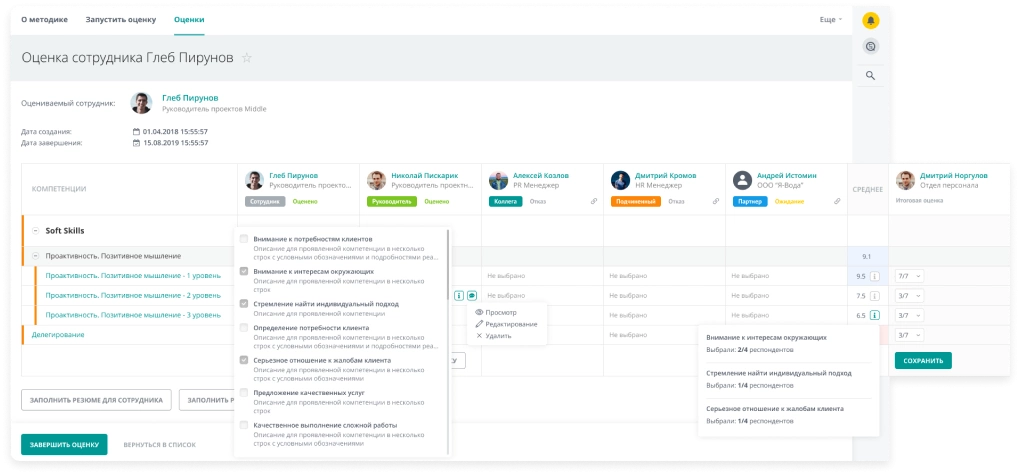Open 'Проактивность. Позитивное мышление - 2 уровень' link
The width and height of the screenshot is (1020, 475).
[133, 295]
